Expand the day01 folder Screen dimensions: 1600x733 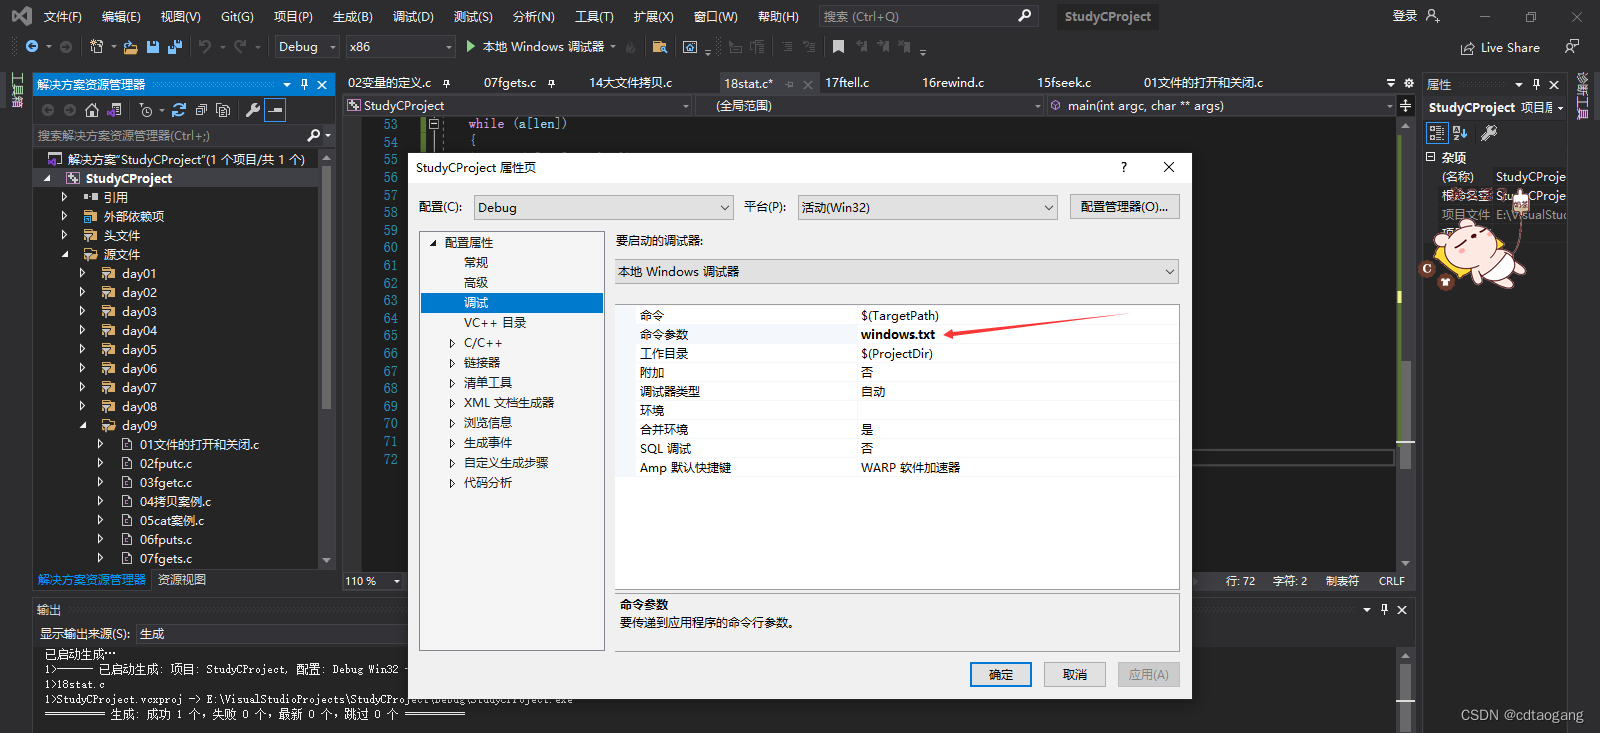pyautogui.click(x=82, y=273)
